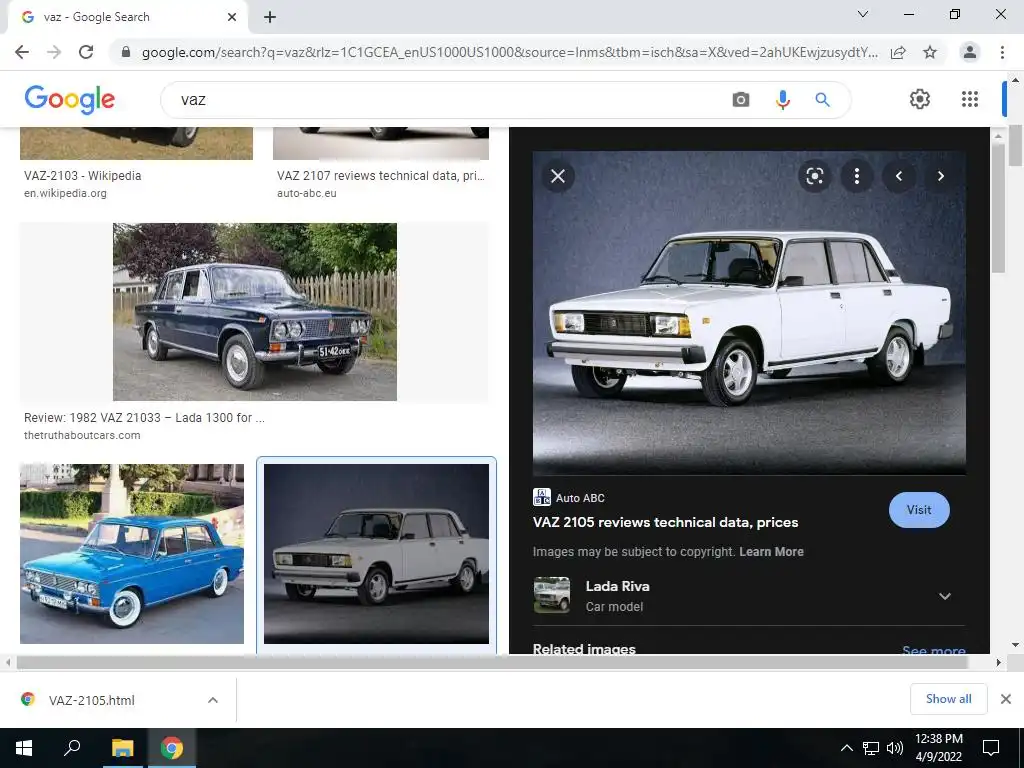This screenshot has width=1024, height=768.
Task: Select dark blue VAZ 21033 thumbnail
Action: (x=255, y=312)
